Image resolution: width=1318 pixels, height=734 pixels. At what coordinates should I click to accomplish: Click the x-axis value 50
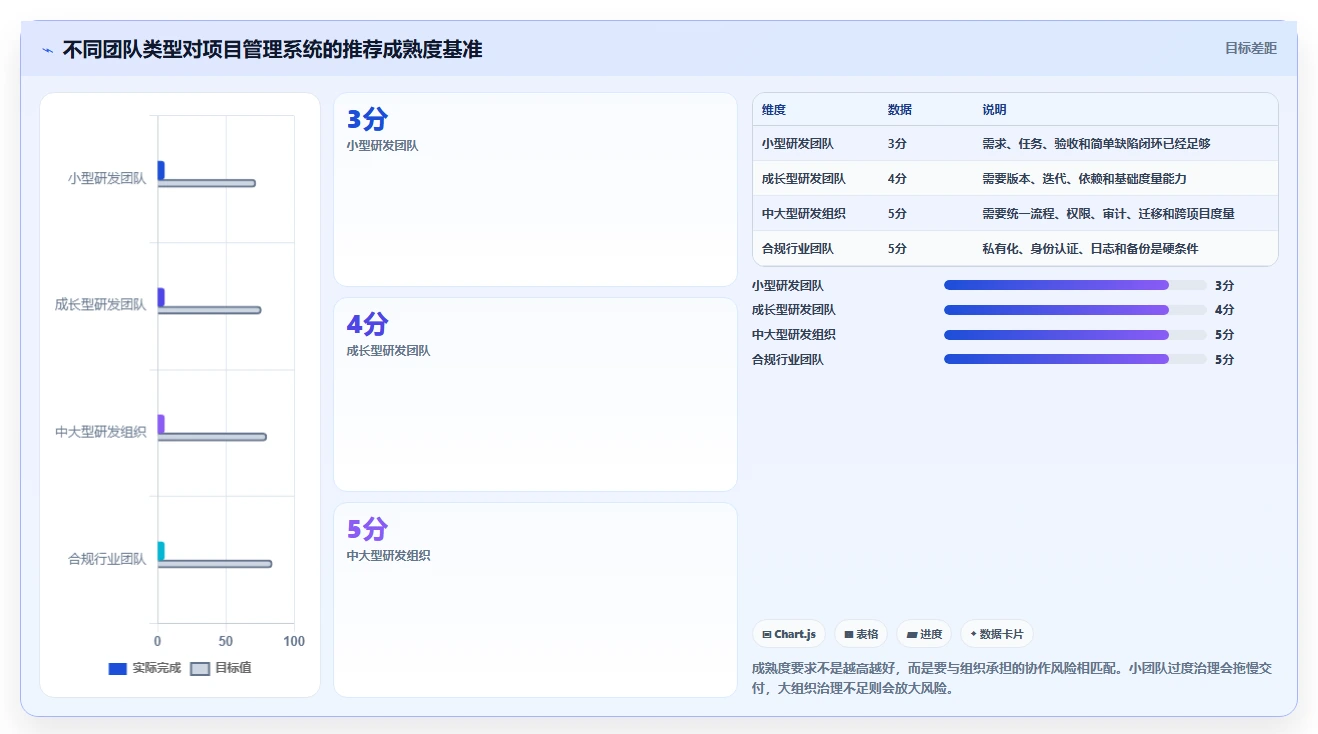tap(226, 641)
